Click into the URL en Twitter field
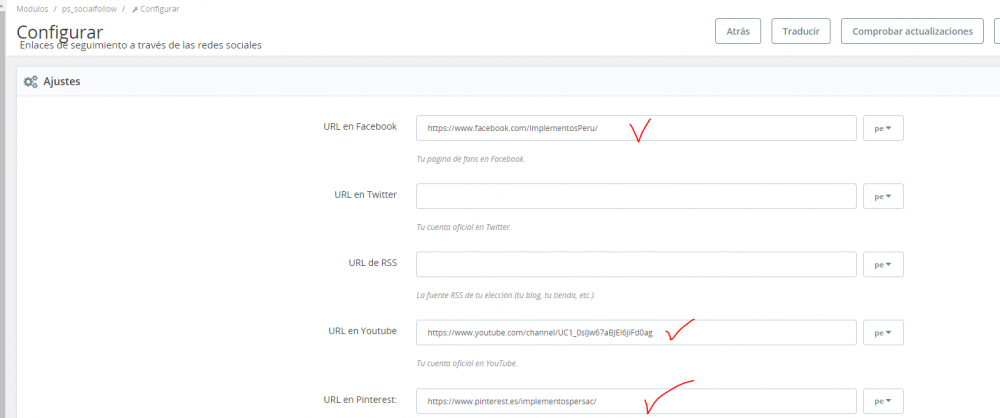This screenshot has height=418, width=1000. pos(636,197)
